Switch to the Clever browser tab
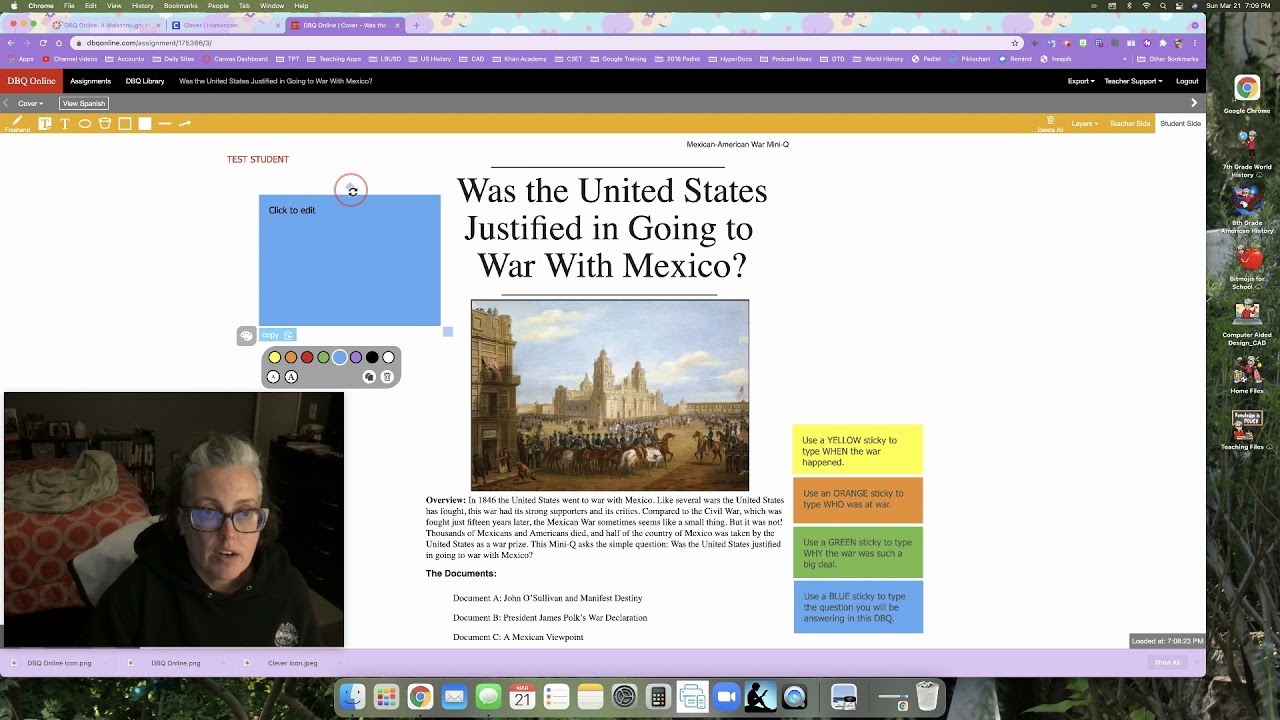1280x720 pixels. coord(223,25)
